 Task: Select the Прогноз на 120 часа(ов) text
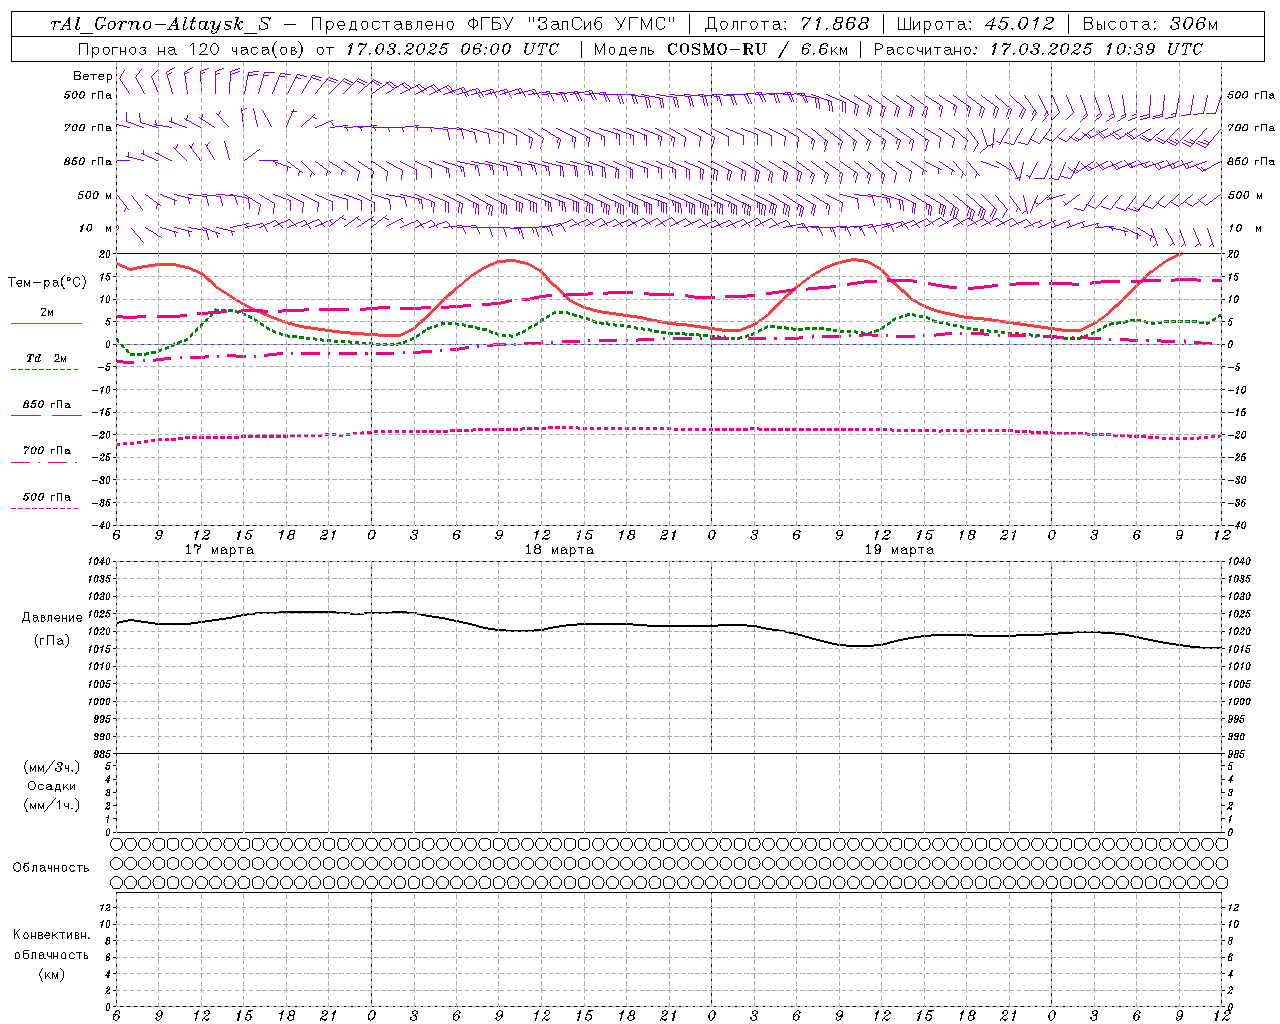192,49
